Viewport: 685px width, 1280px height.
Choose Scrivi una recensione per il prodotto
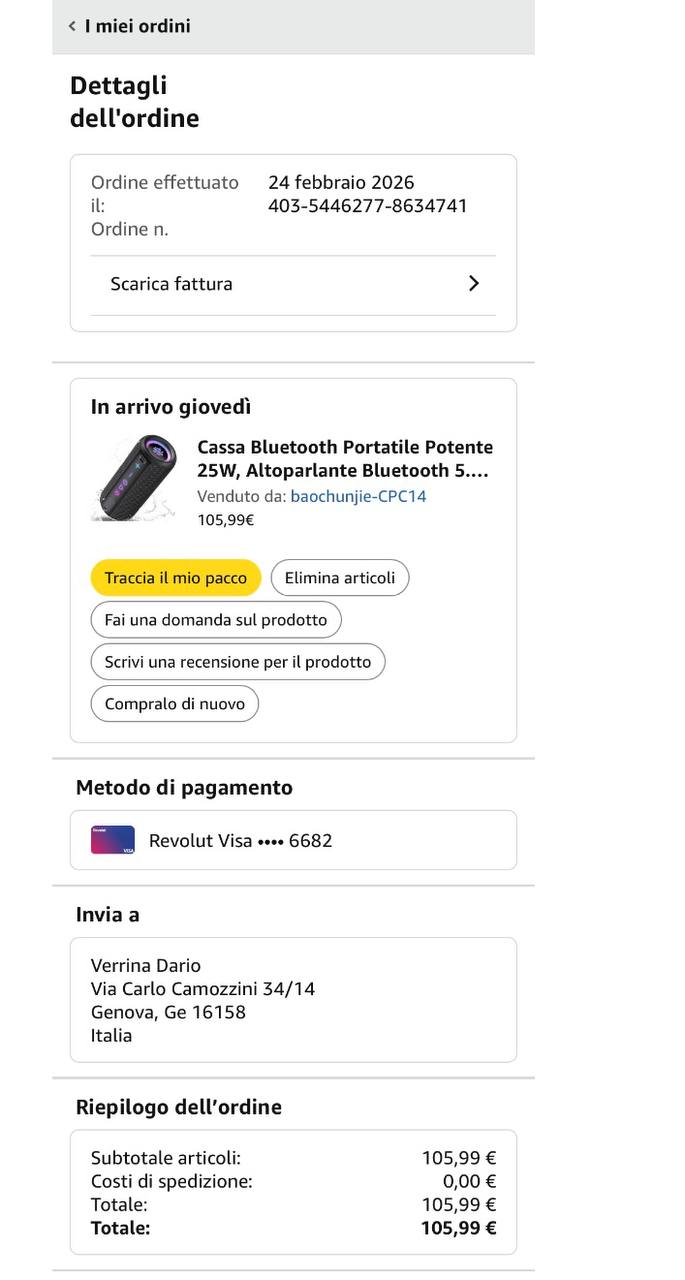[238, 662]
